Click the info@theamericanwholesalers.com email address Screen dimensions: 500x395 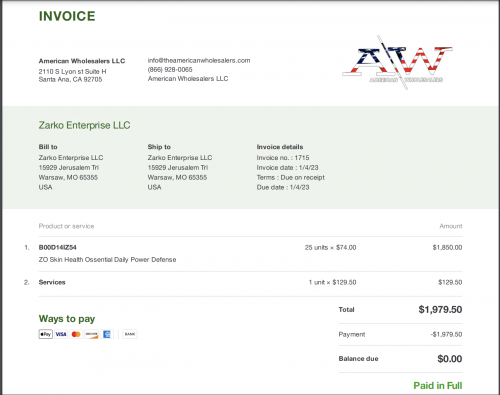coord(199,60)
